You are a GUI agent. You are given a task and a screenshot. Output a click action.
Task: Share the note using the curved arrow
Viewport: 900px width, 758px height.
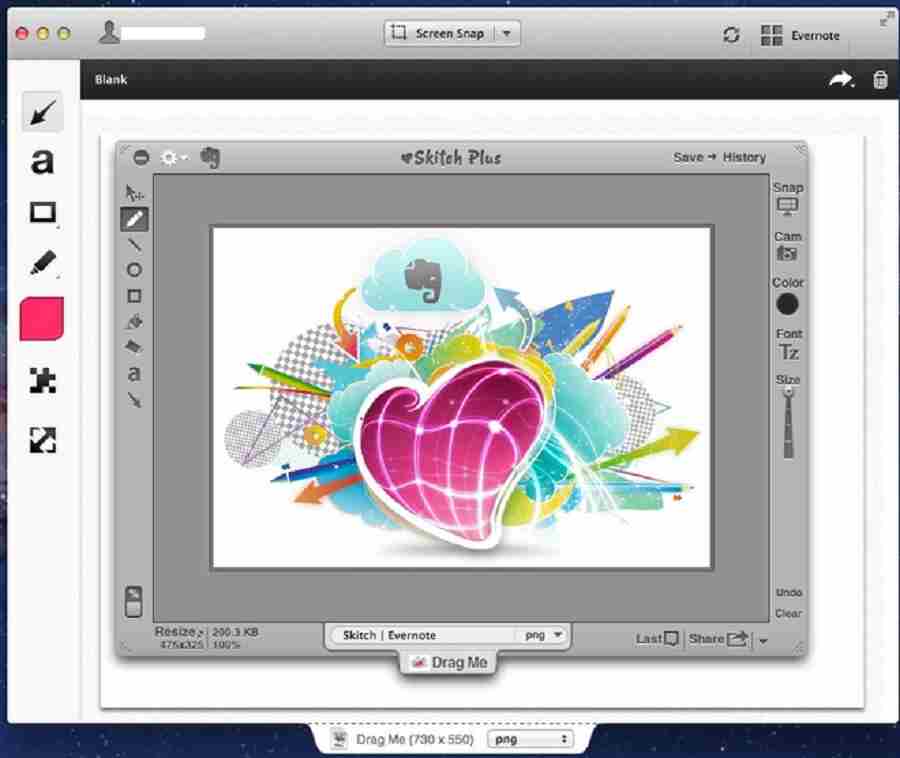pyautogui.click(x=841, y=79)
